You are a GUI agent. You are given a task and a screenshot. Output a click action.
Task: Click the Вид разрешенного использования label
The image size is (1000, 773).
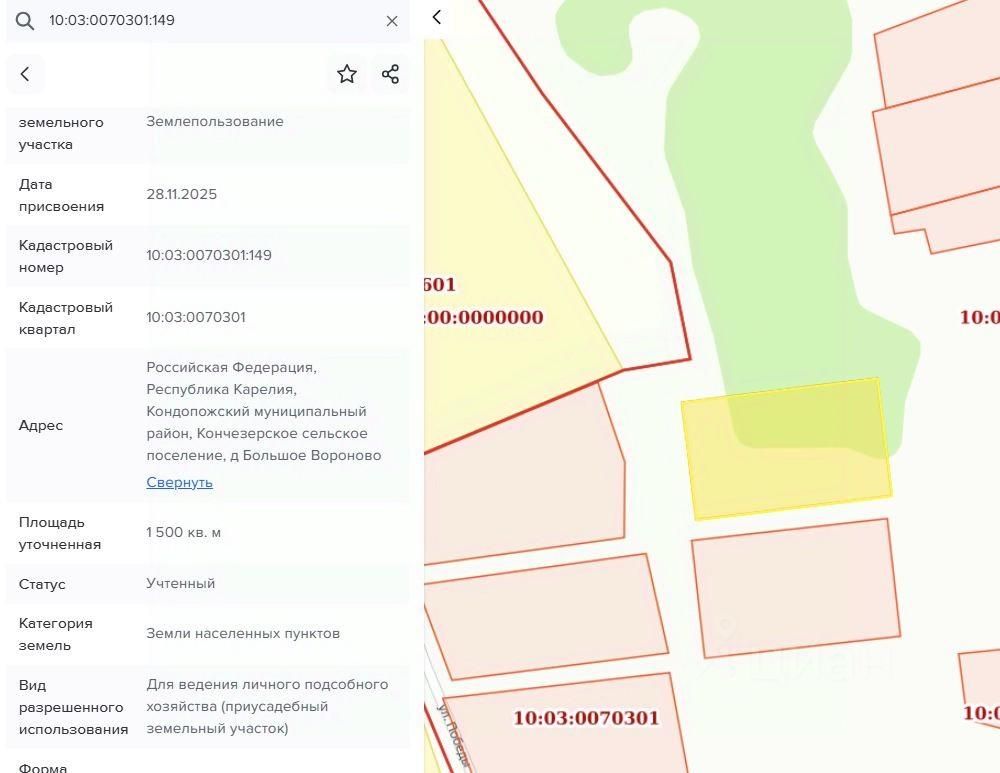click(x=73, y=707)
